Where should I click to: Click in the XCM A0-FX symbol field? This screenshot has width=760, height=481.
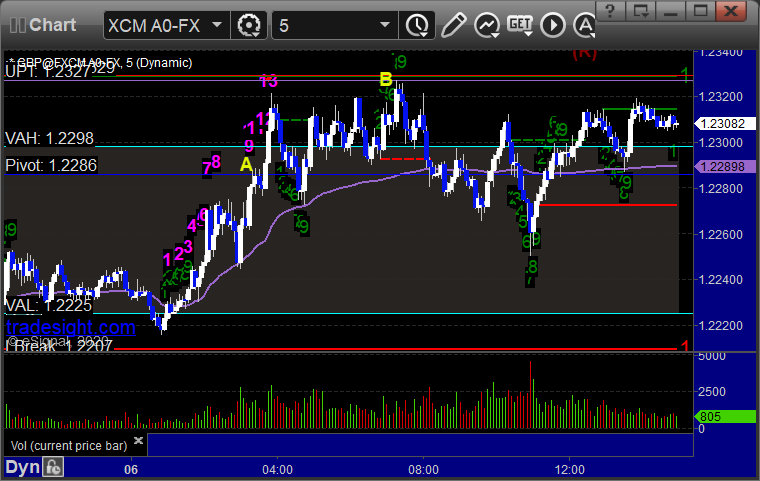(x=157, y=25)
